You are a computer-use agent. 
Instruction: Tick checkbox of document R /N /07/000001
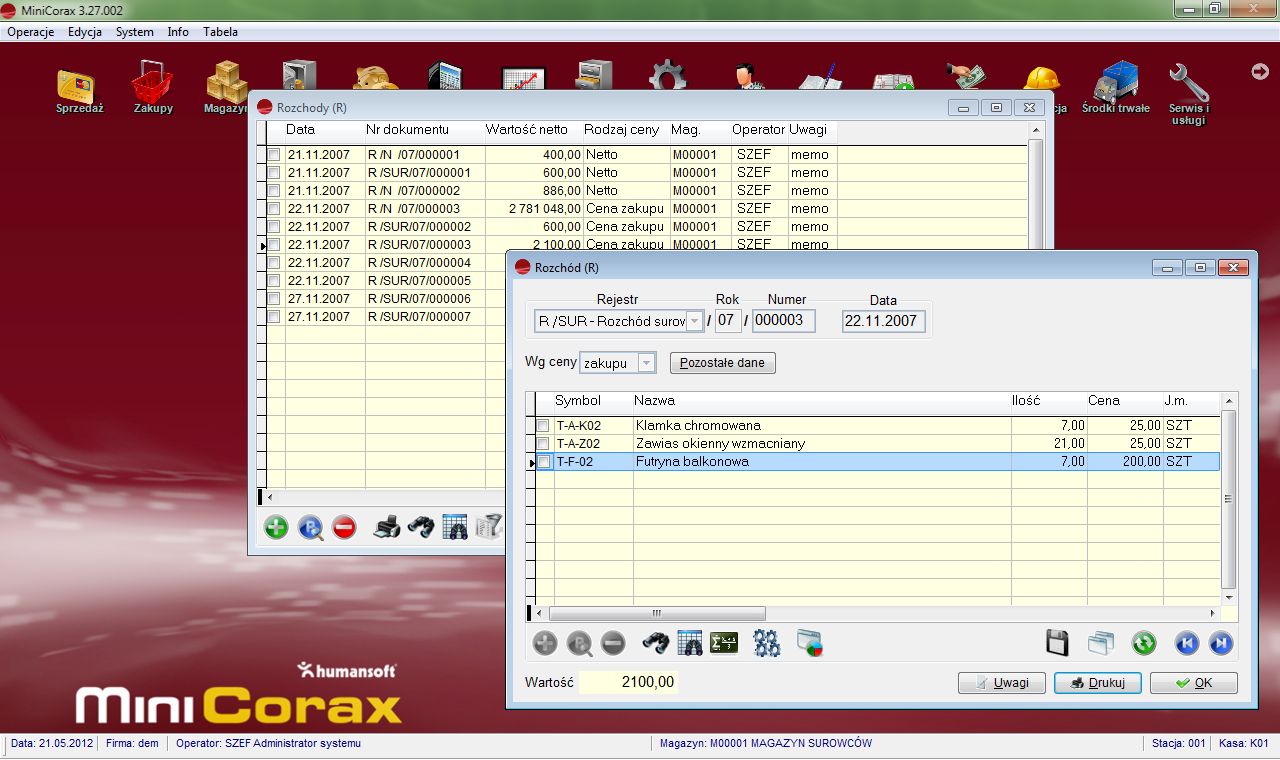(x=274, y=155)
